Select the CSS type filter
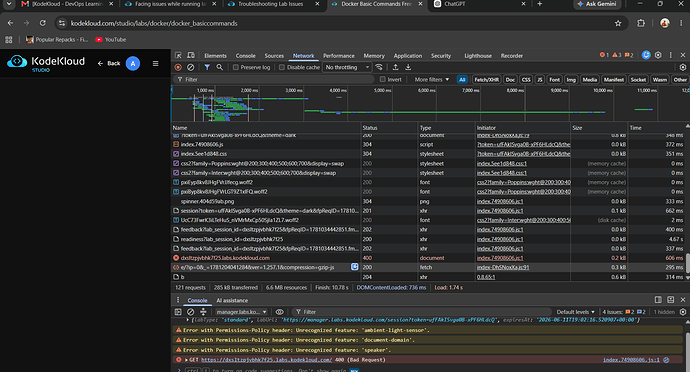The height and width of the screenshot is (372, 690). coord(526,80)
